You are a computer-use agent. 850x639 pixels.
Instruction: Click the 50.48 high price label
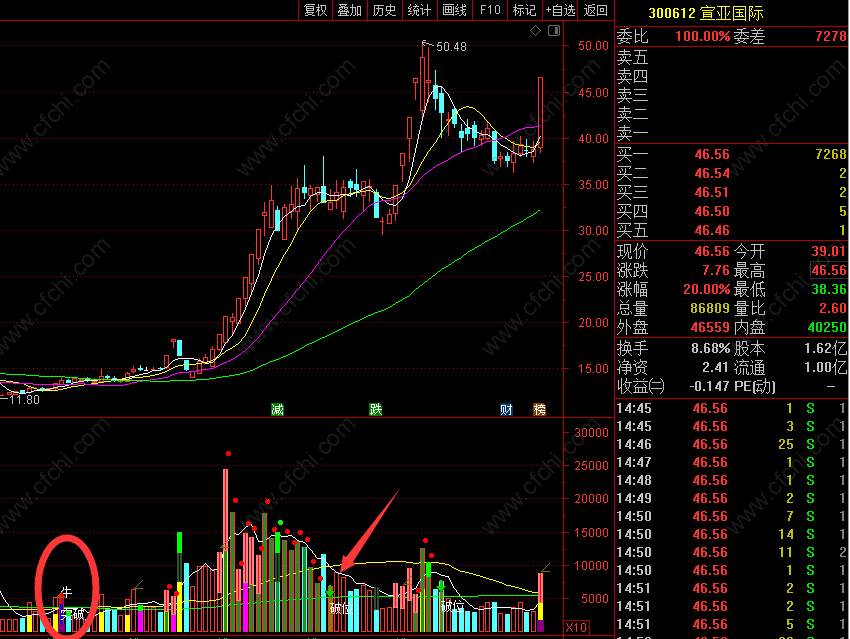[451, 47]
